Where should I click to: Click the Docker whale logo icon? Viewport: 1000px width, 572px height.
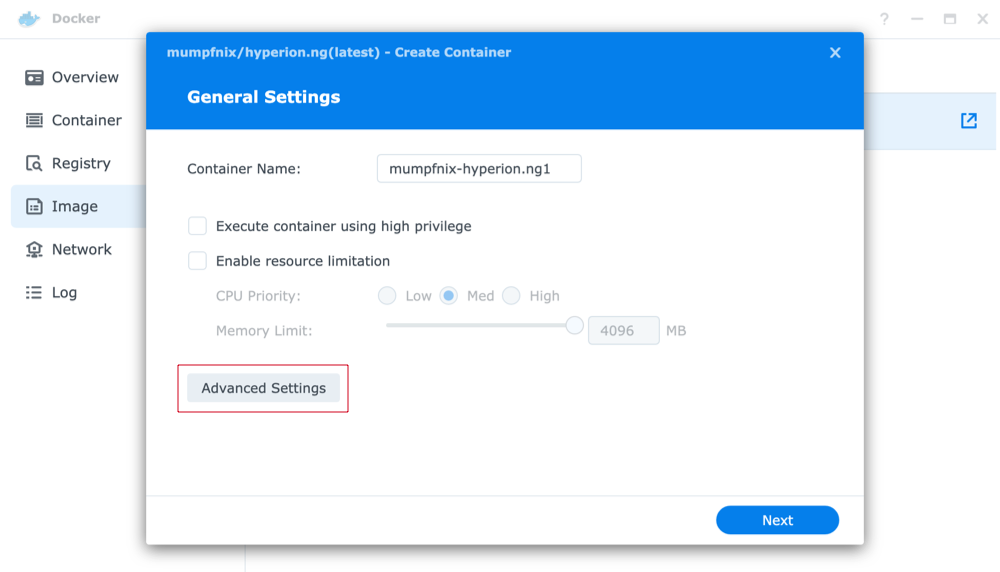coord(29,19)
